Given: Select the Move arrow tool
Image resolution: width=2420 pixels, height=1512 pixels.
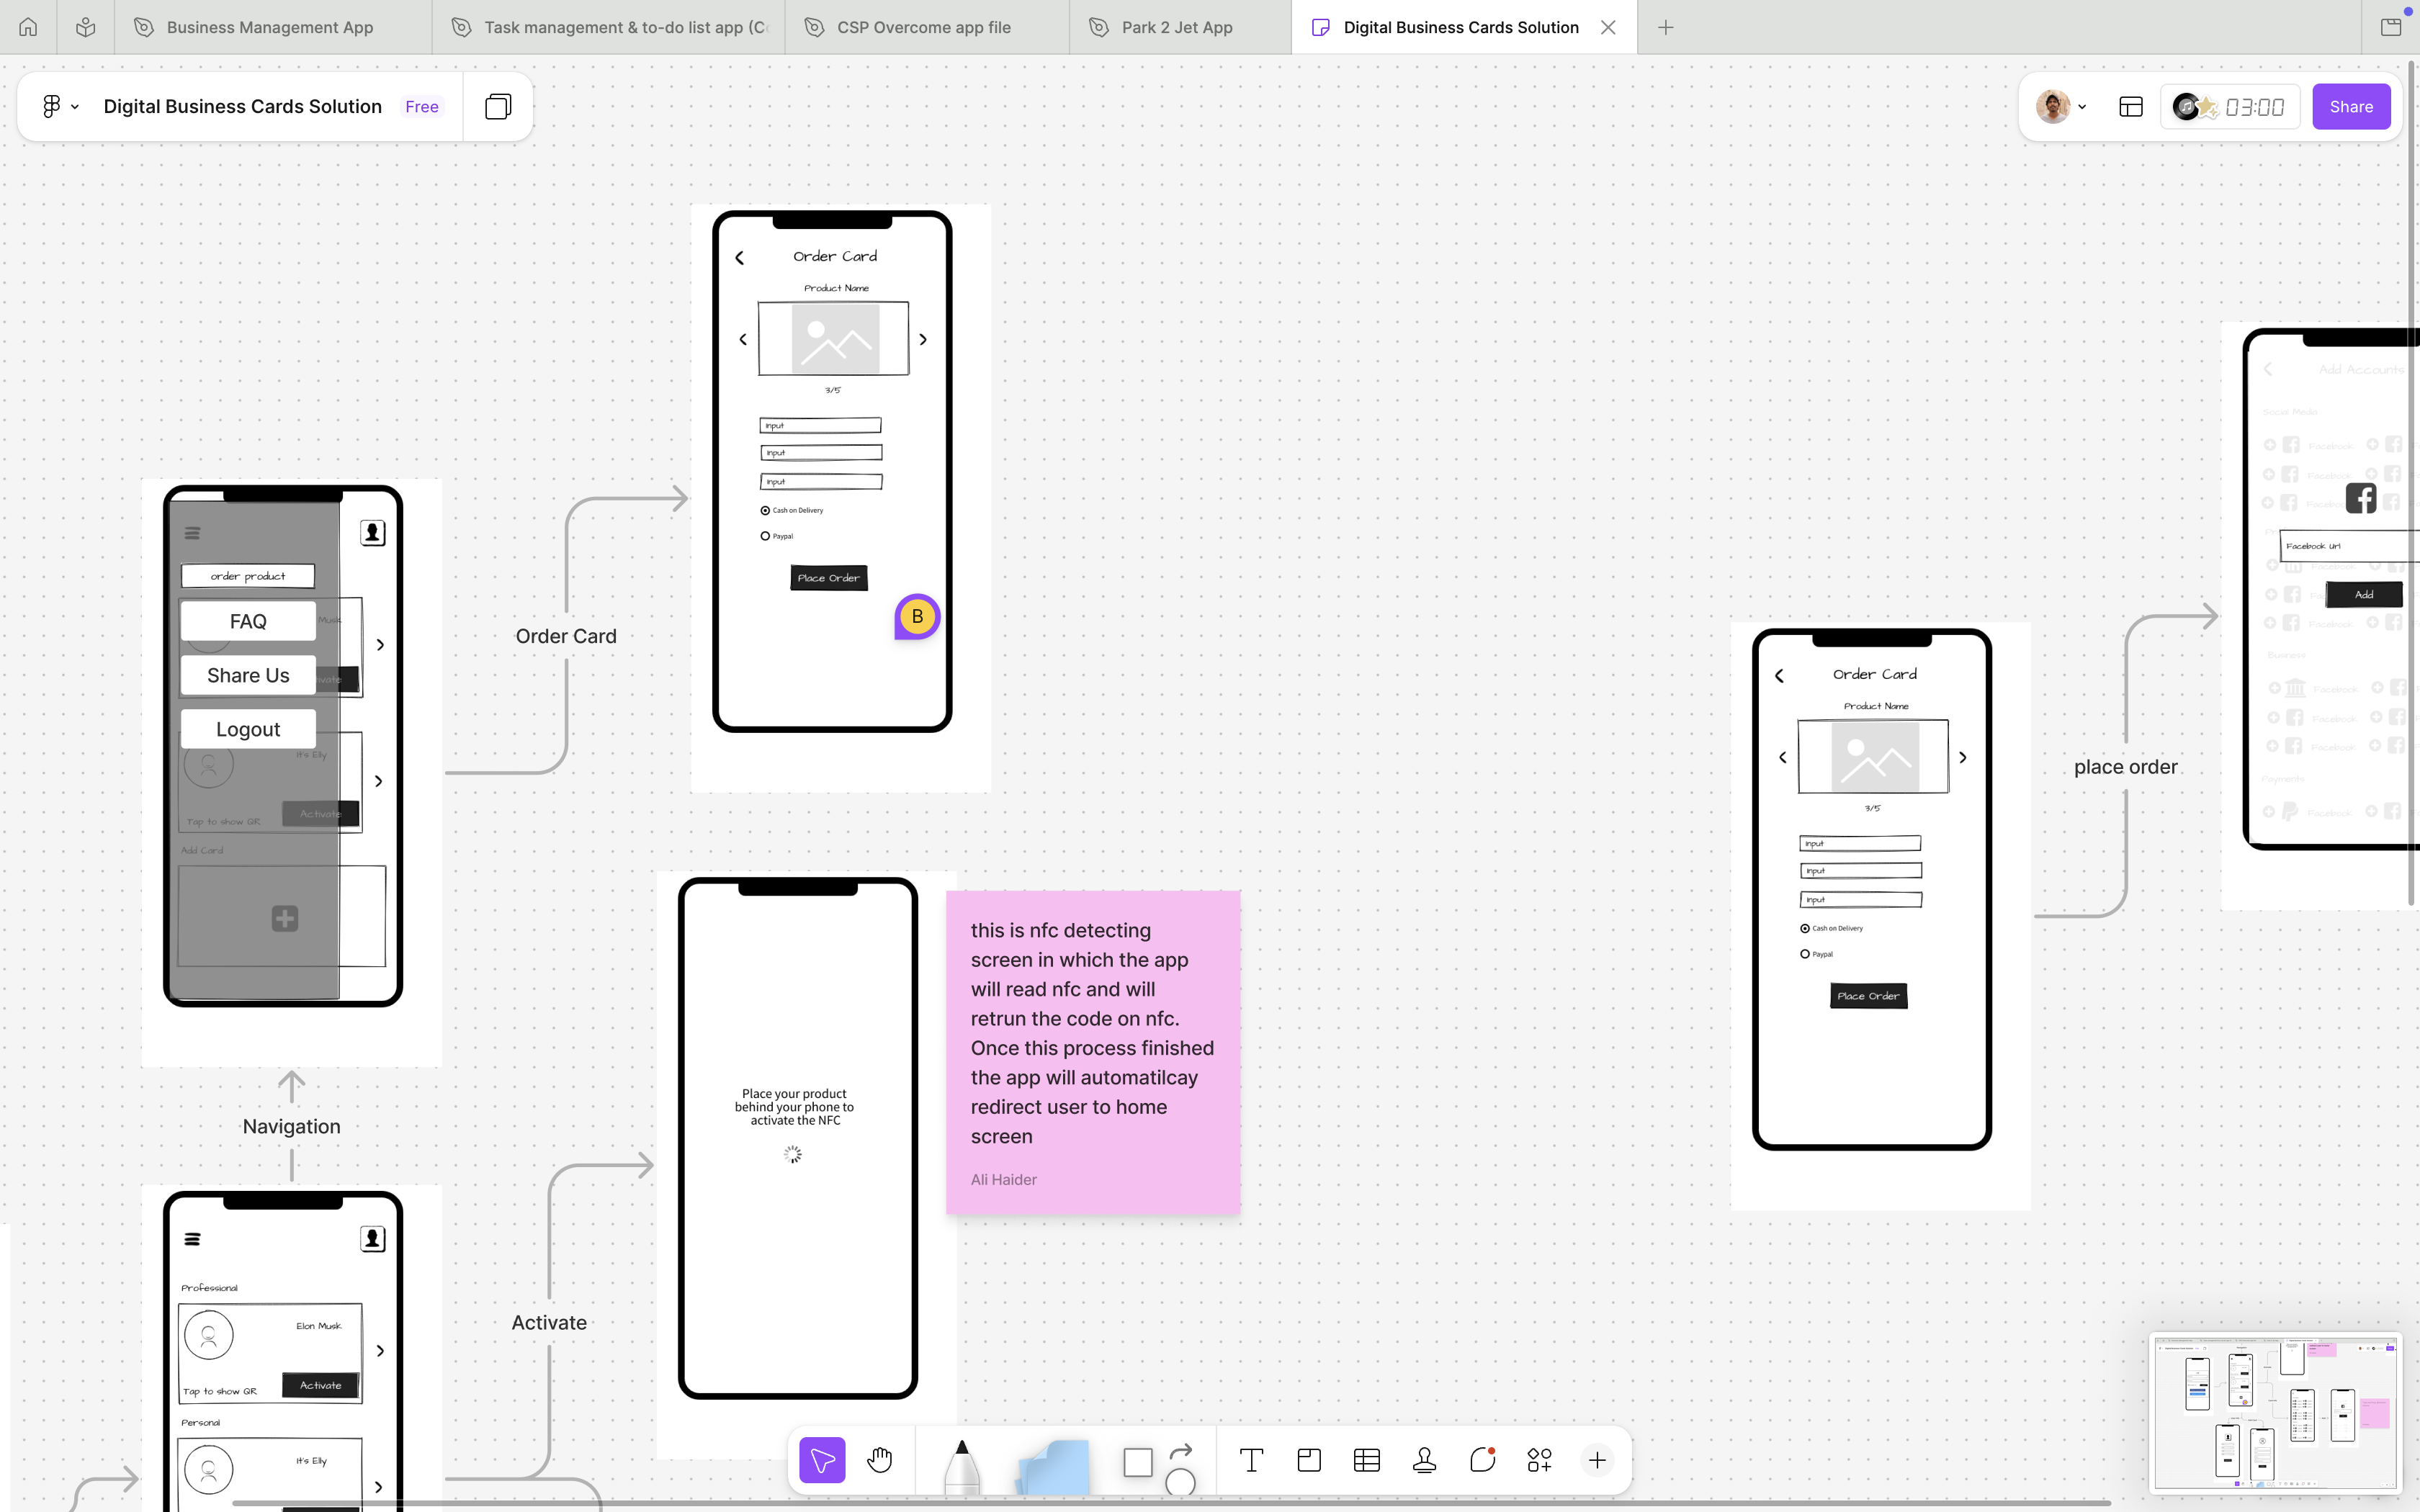Looking at the screenshot, I should coord(822,1460).
